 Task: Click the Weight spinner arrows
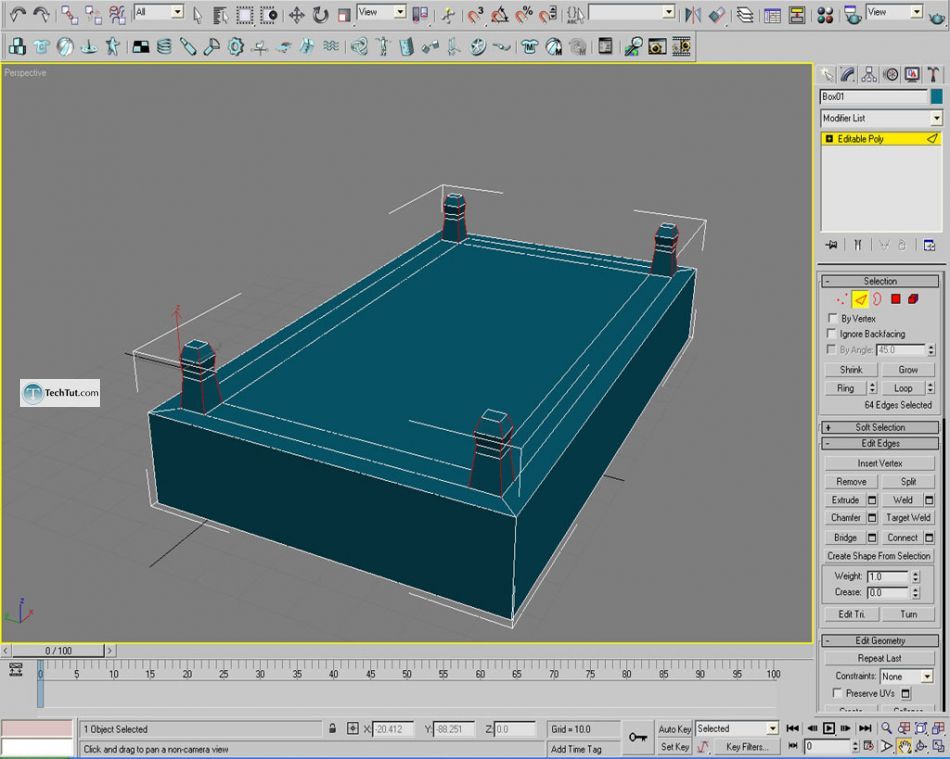coord(915,576)
